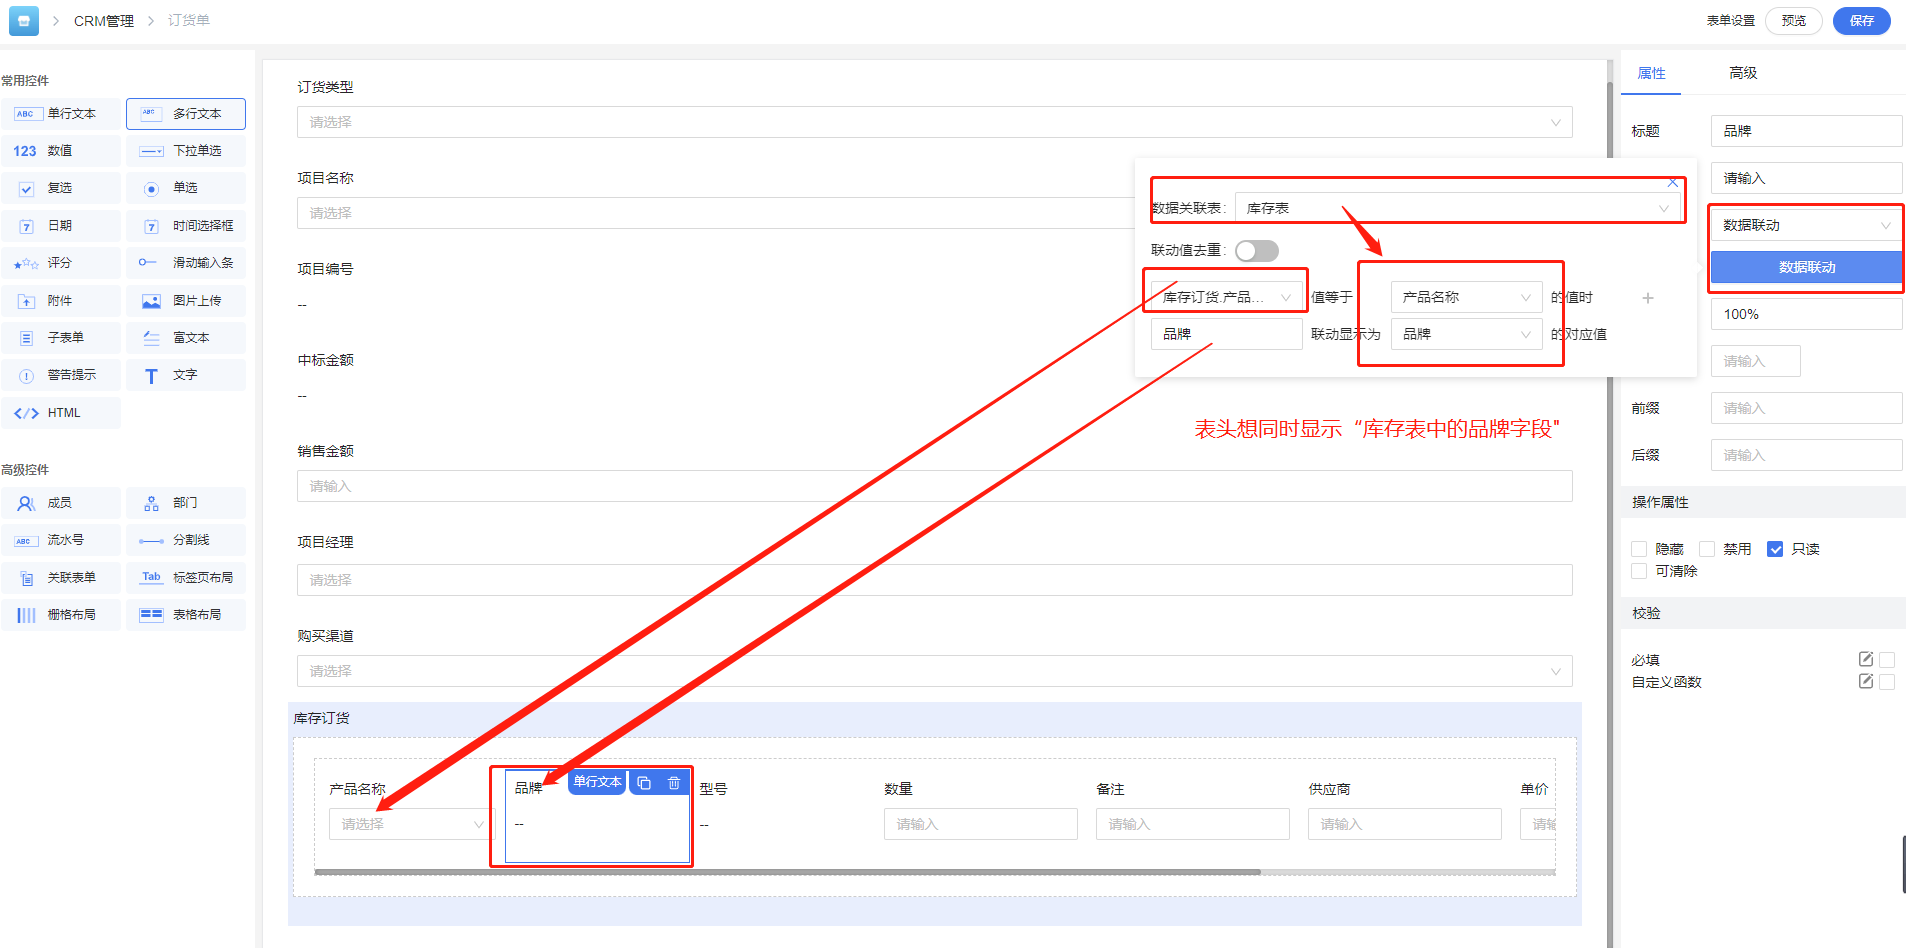Enable the 必填 validation checkbox
This screenshot has height=948, width=1906.
1887,660
